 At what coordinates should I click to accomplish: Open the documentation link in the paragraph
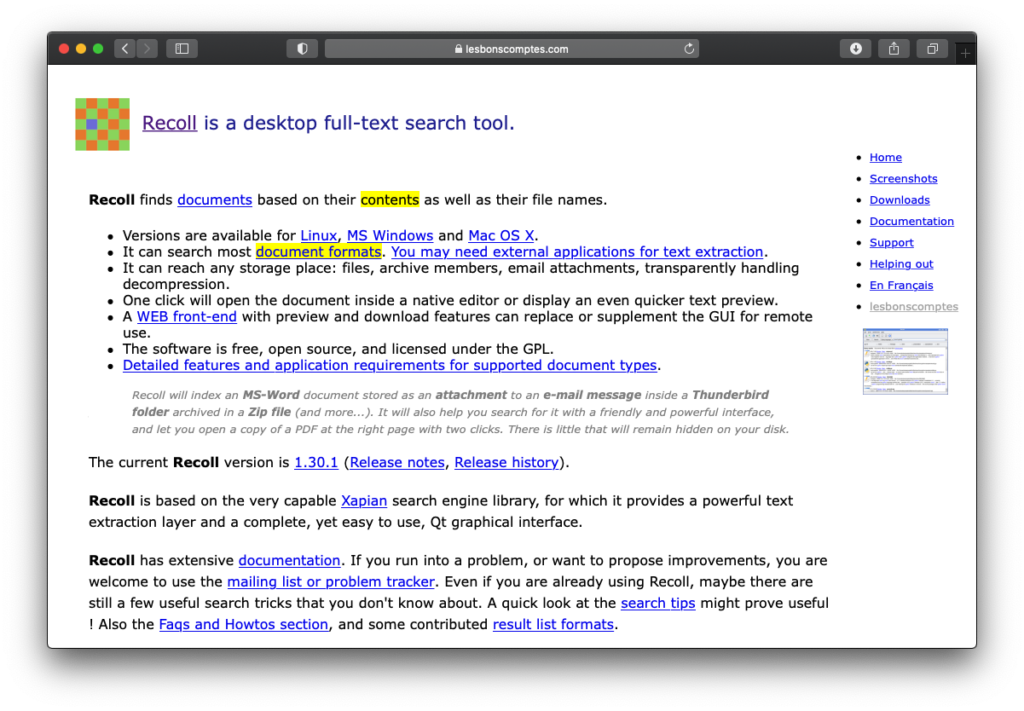289,561
